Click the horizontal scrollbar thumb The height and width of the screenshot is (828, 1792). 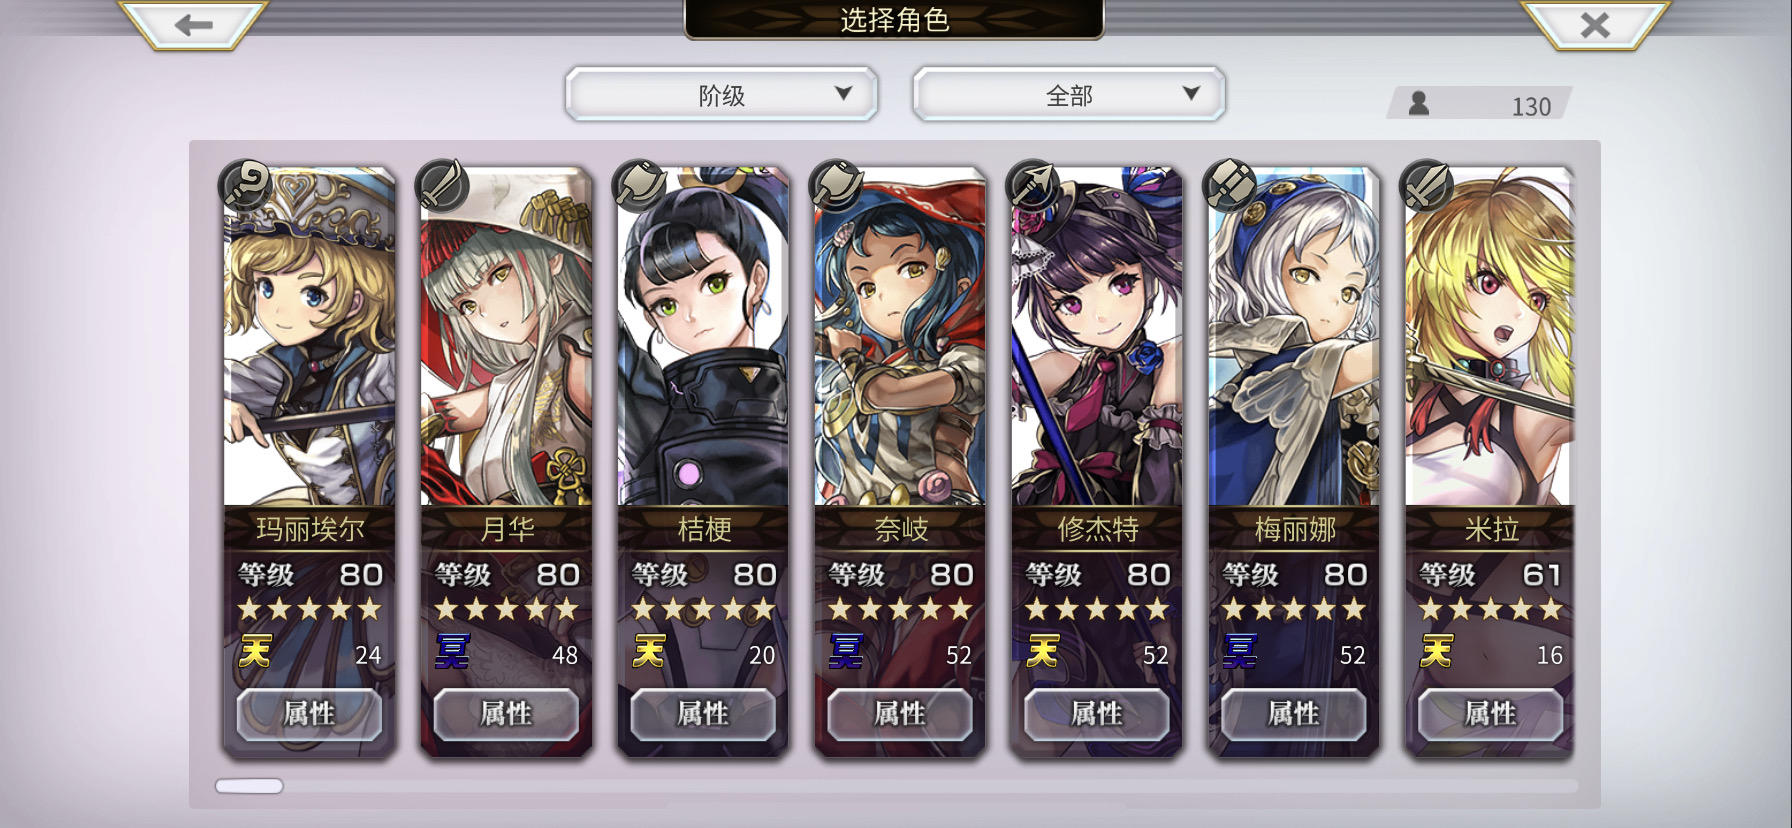(x=249, y=786)
